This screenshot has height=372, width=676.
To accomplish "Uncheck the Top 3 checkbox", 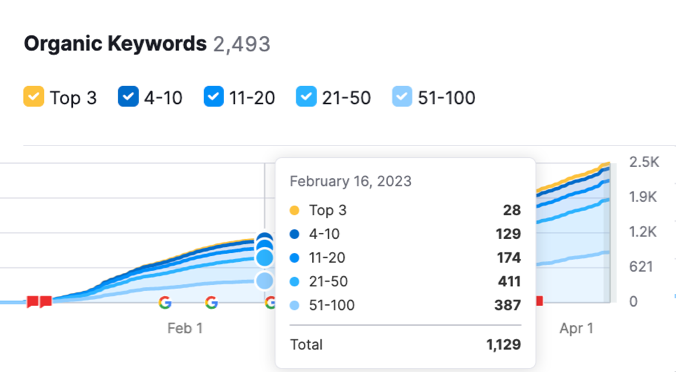I will click(x=34, y=96).
